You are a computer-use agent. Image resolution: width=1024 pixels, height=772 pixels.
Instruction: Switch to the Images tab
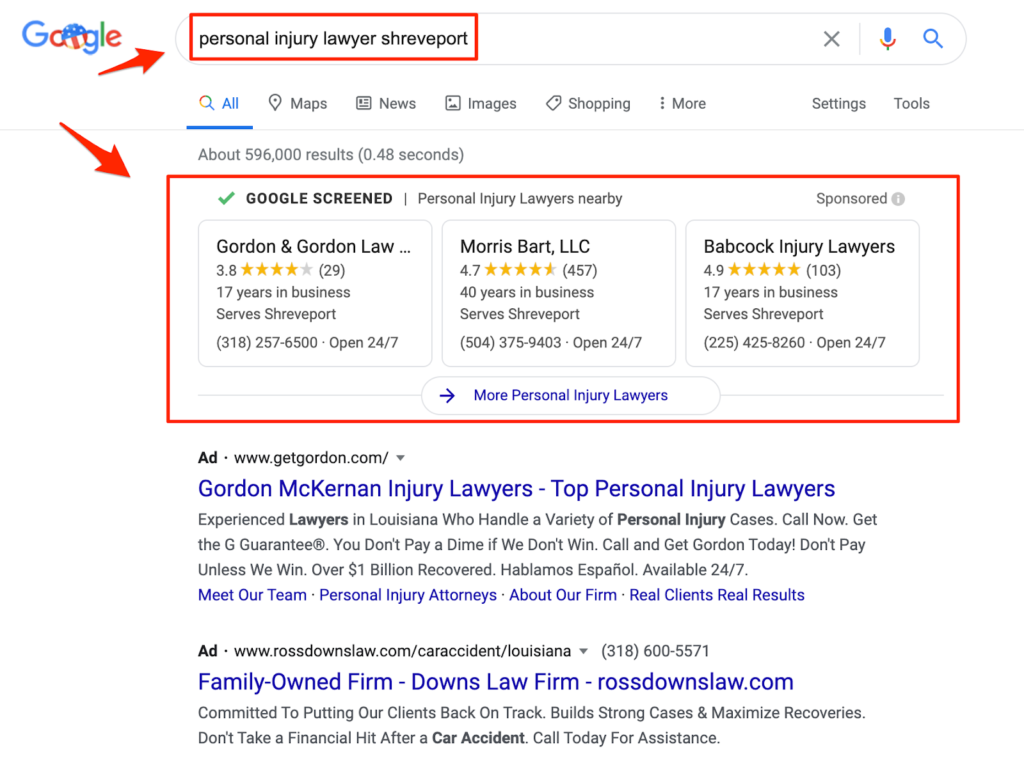pyautogui.click(x=481, y=103)
